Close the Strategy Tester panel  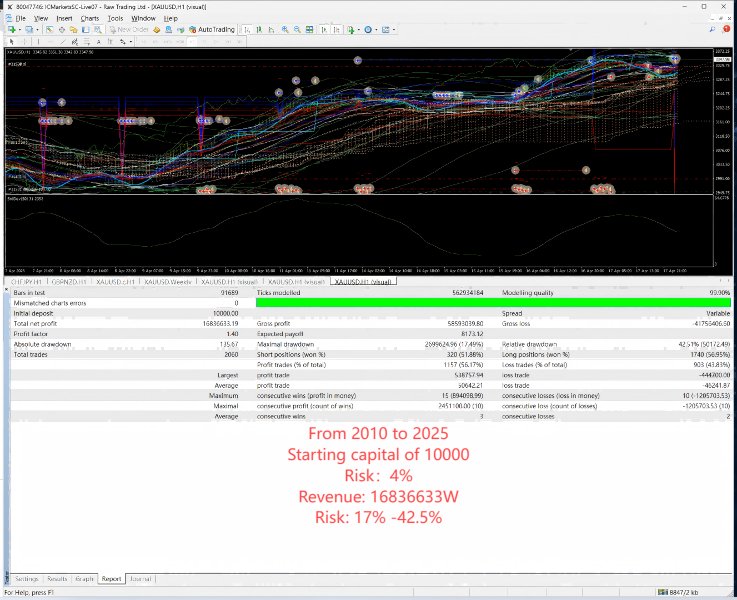pos(7,289)
